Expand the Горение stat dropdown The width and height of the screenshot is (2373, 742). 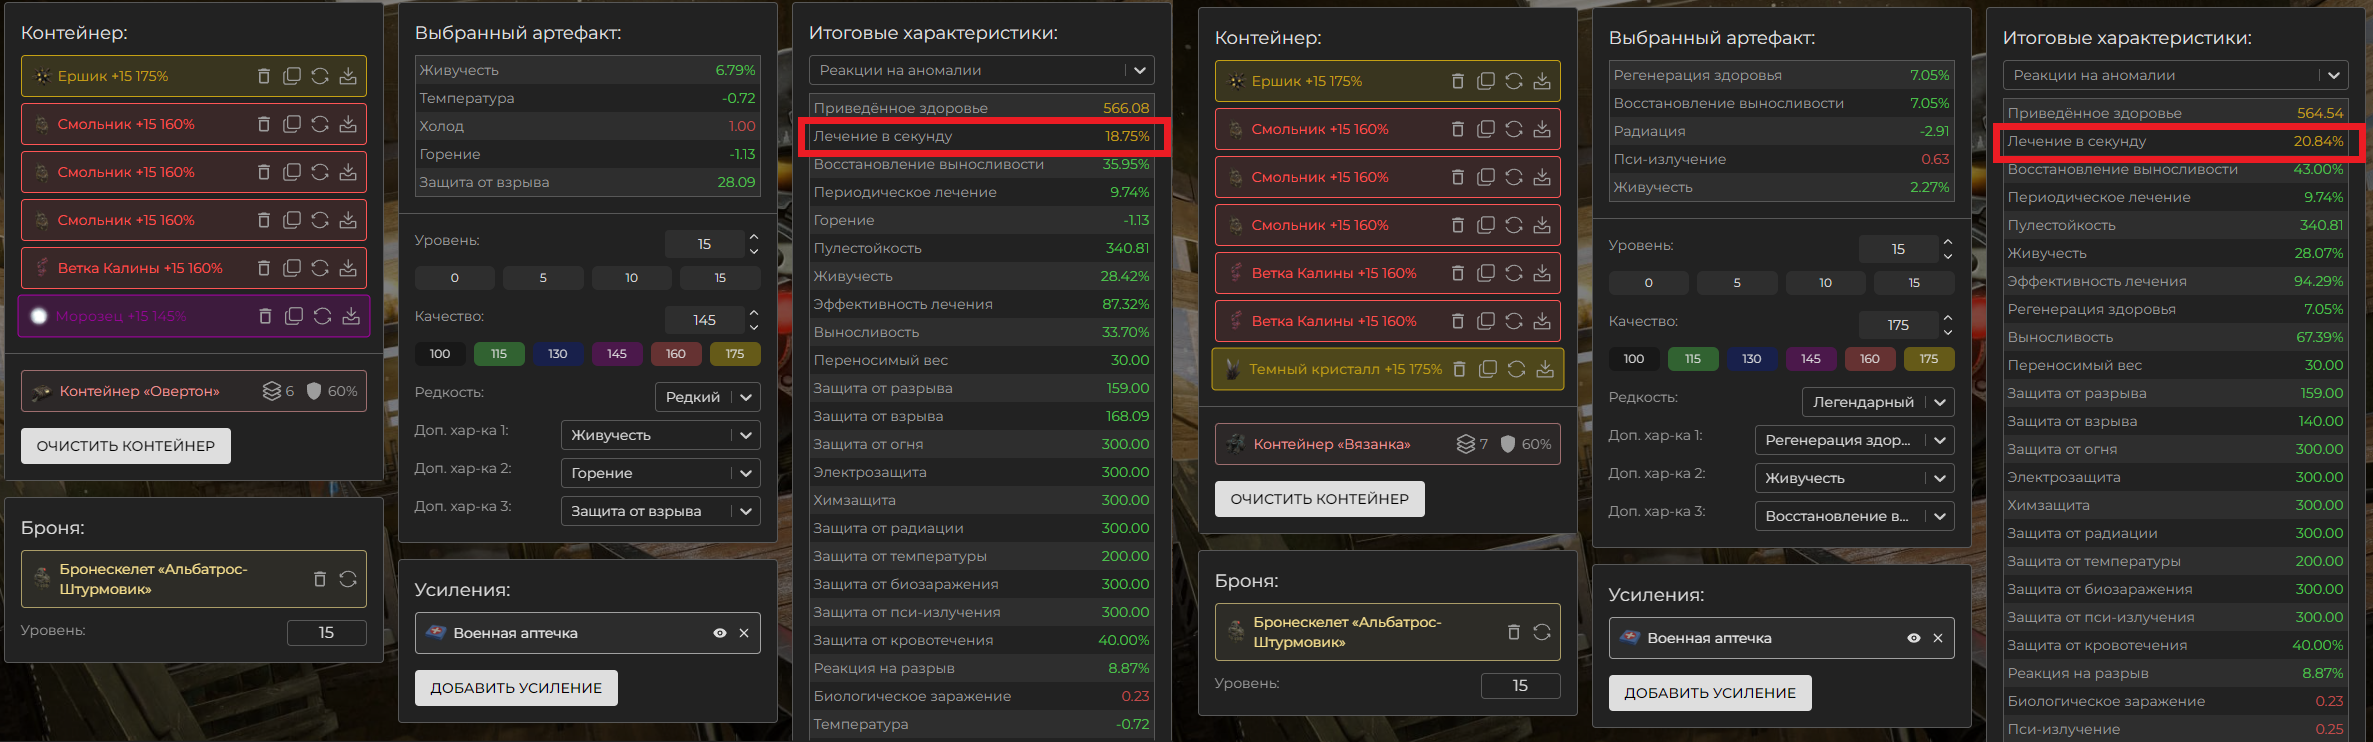660,473
